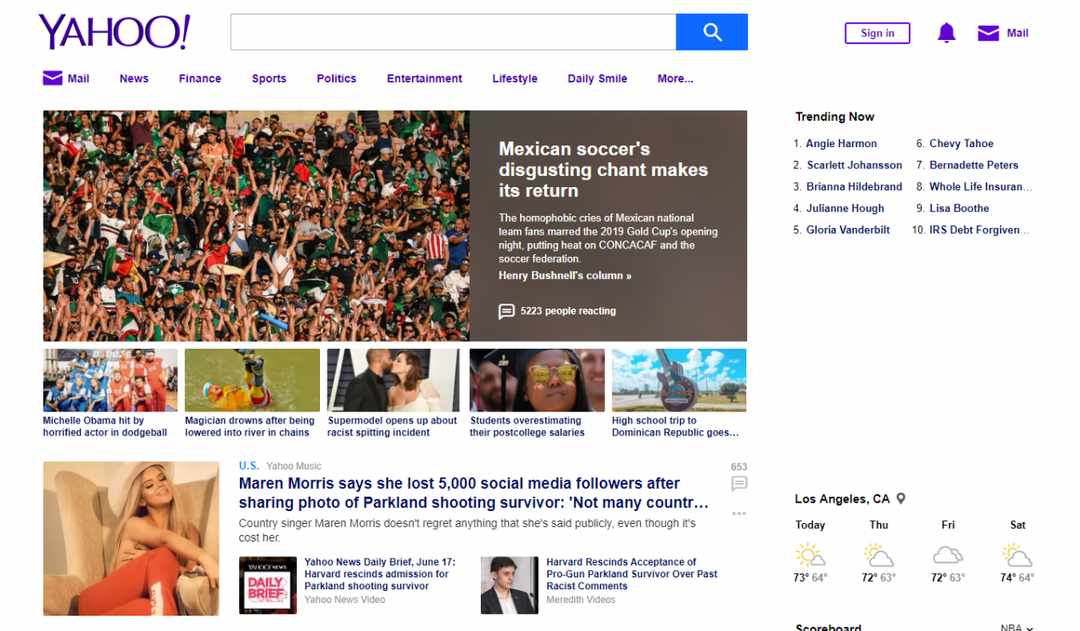
Task: Open trending topic Brianna Hildebrand
Action: click(x=854, y=187)
